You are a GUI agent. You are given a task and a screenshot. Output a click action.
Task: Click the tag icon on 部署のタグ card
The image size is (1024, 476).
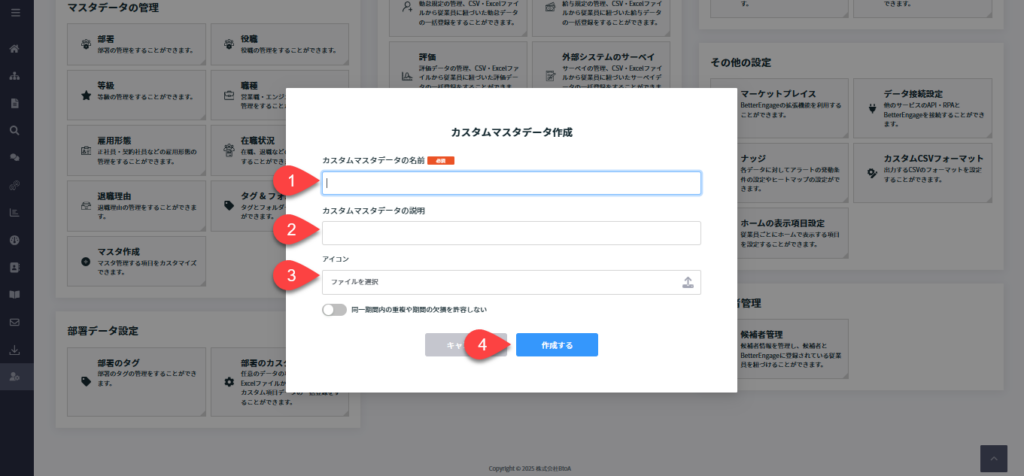86,382
